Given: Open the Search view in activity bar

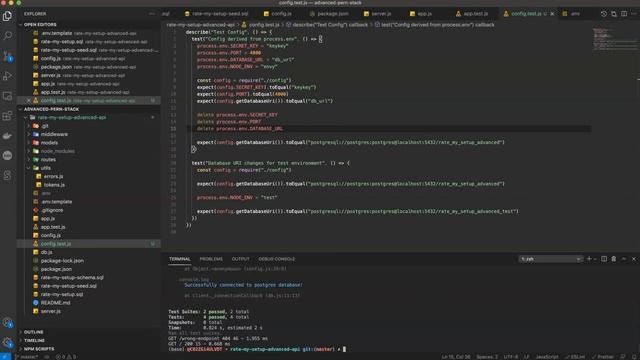Looking at the screenshot, I should click(7, 36).
